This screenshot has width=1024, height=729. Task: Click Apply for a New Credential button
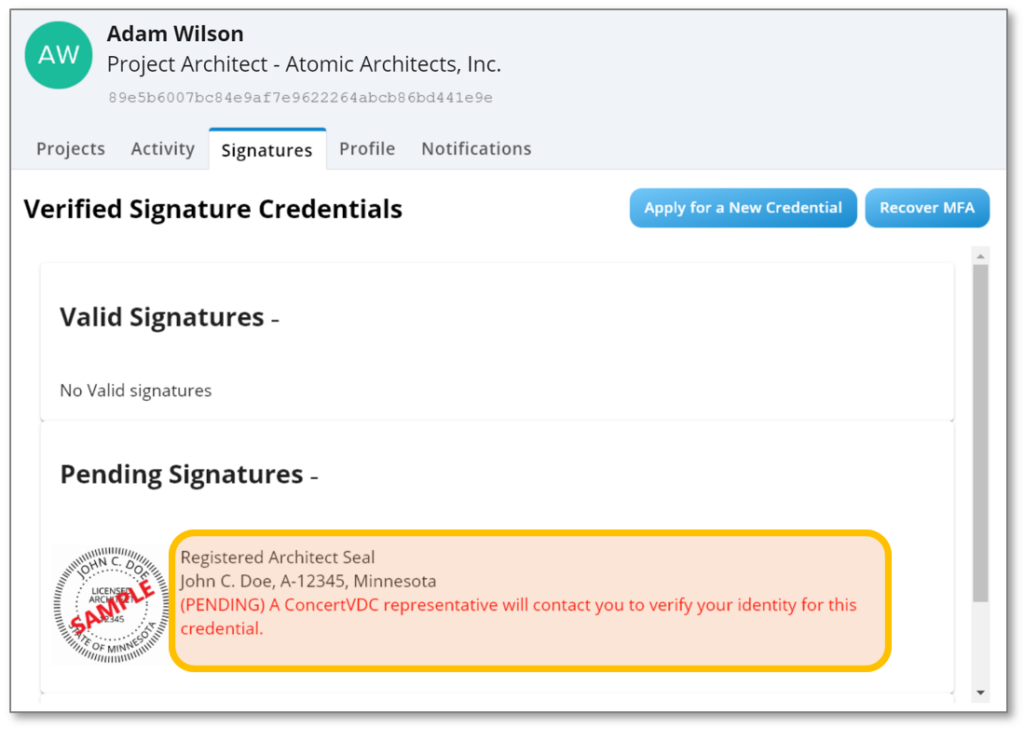pyautogui.click(x=743, y=208)
